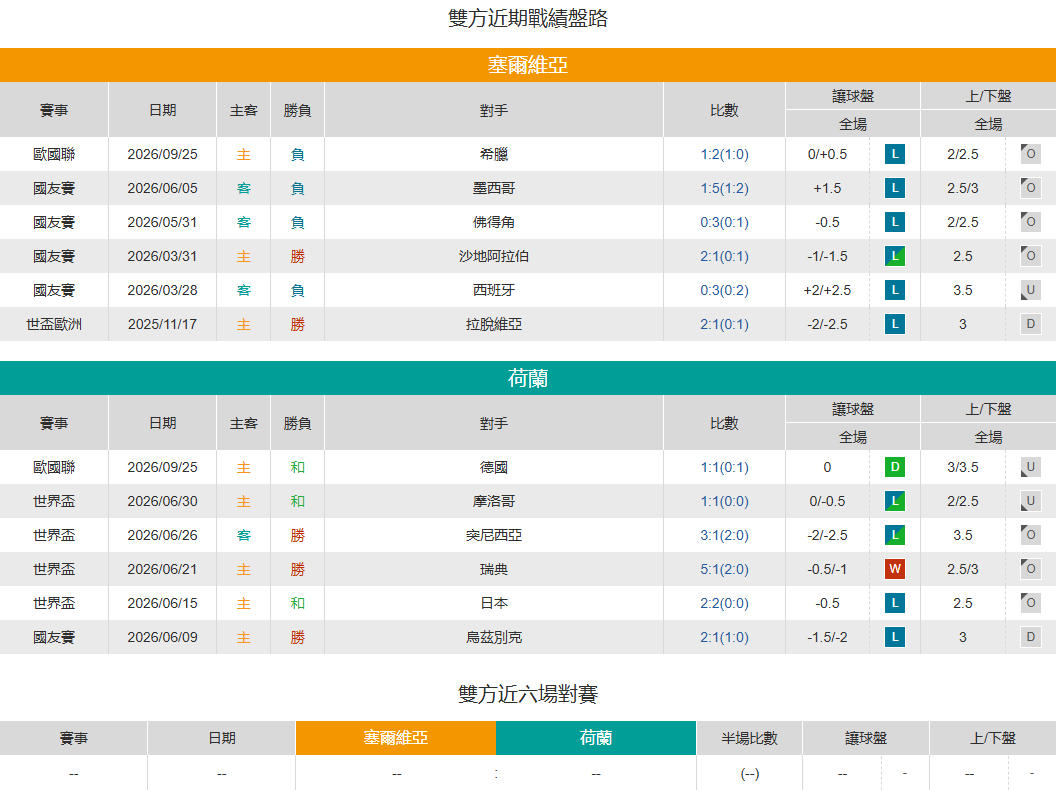Open the 3:1(2:0) score against 突尼西亞
The height and width of the screenshot is (790, 1056).
pos(724,535)
